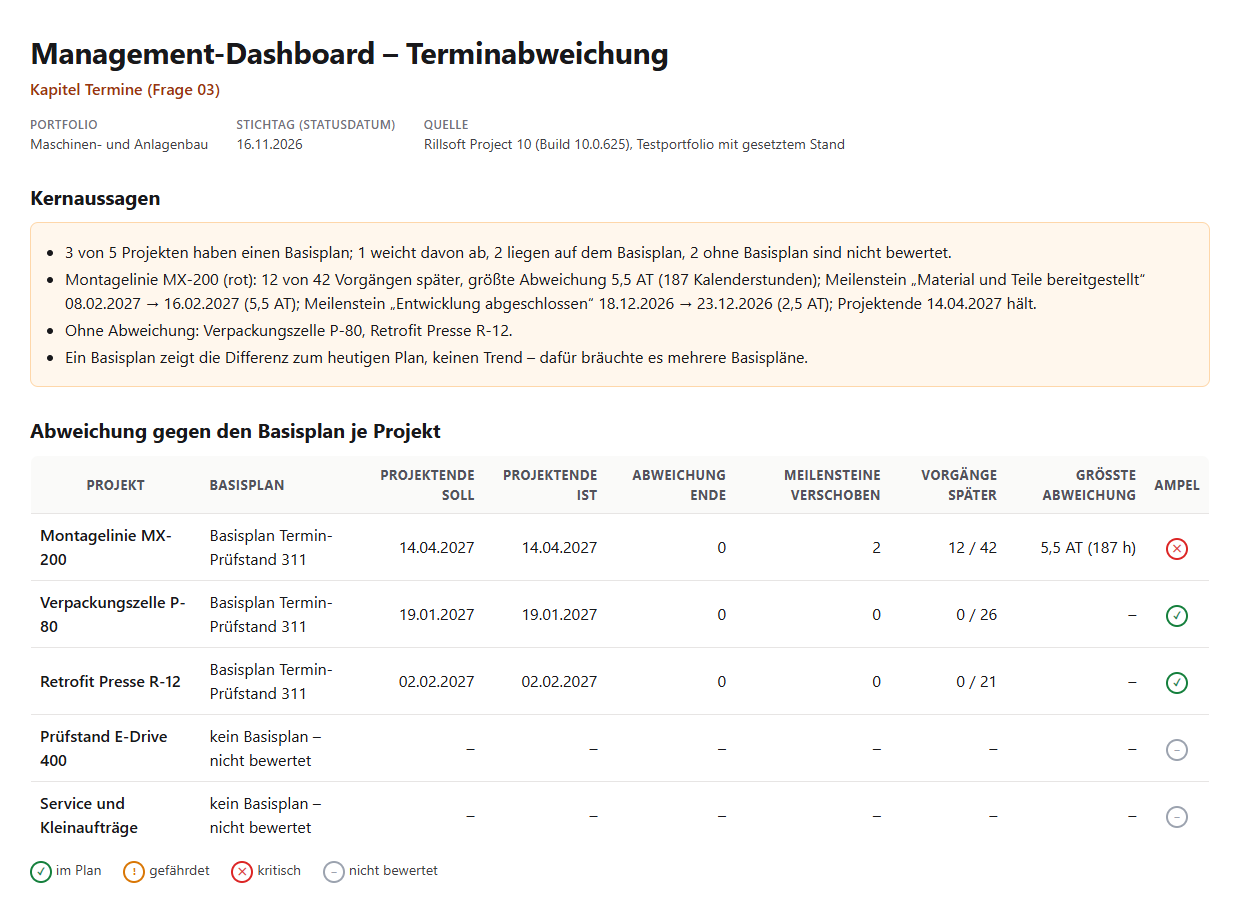Click the bullet 'Ohne Abweichung: Verpackungszelle P-80'
Screen dimensions: 1240x898
289,331
